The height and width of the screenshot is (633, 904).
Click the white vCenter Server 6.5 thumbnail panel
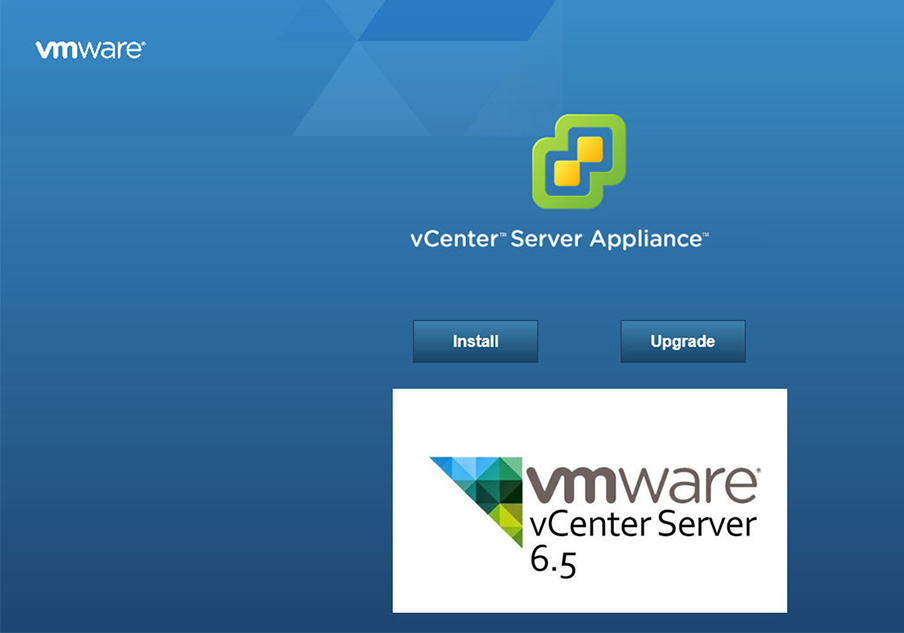(x=590, y=500)
